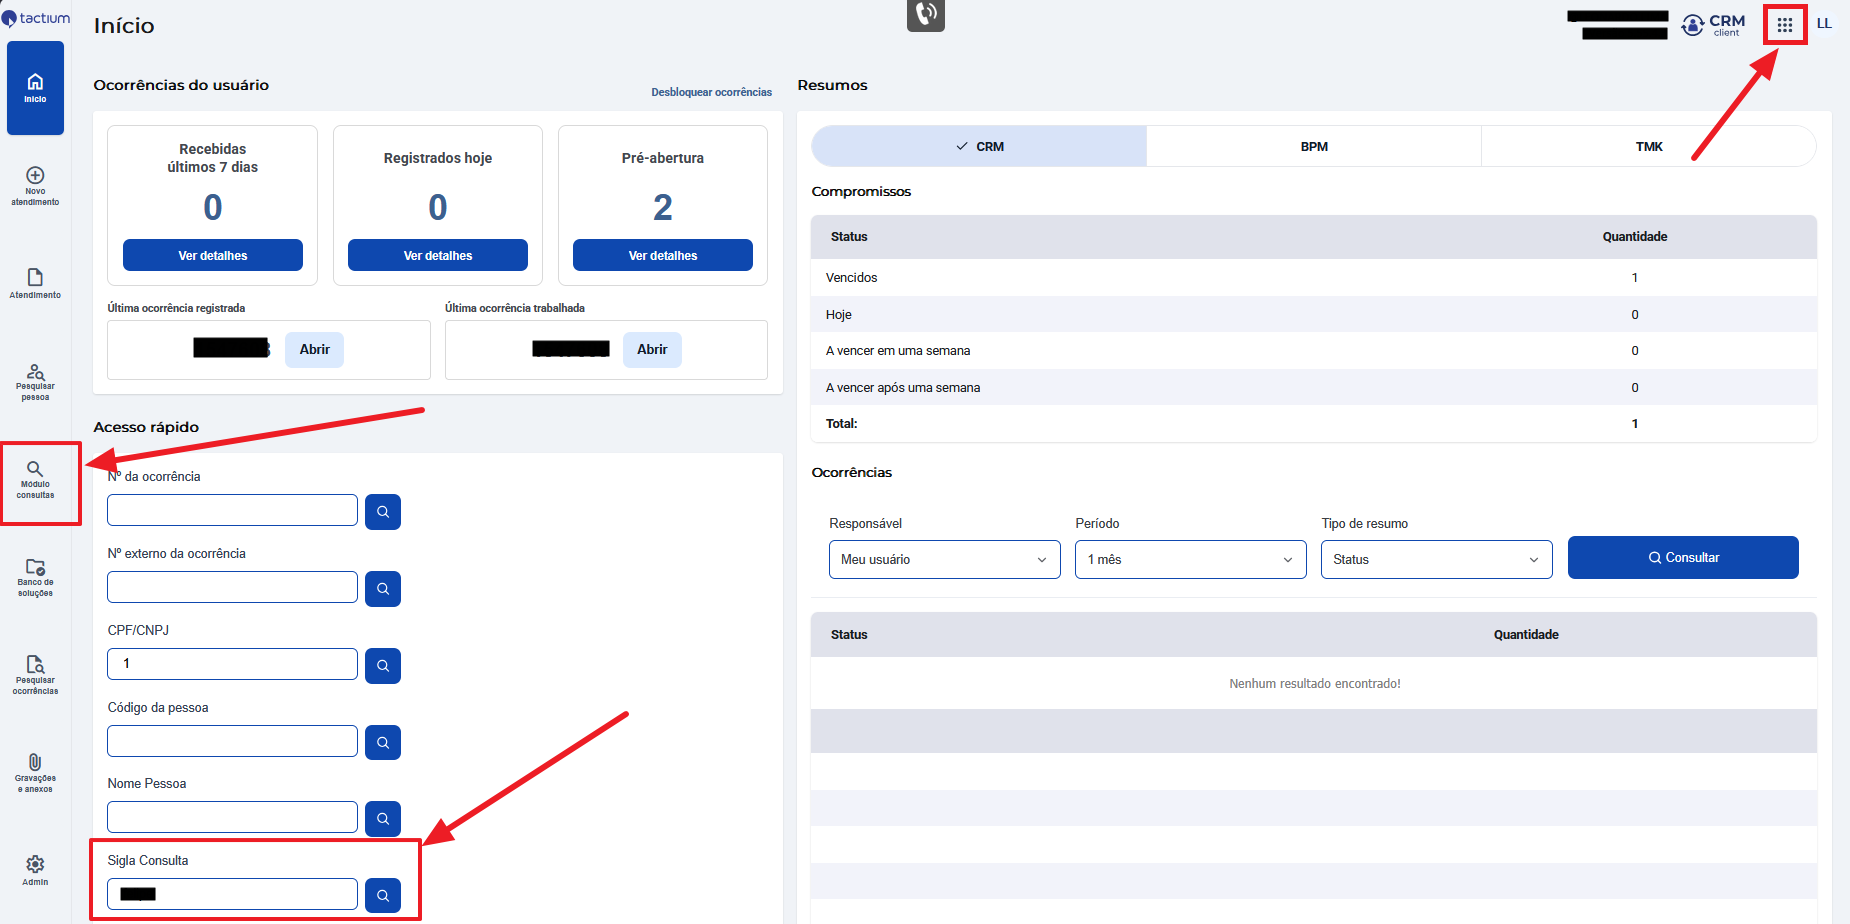Image resolution: width=1850 pixels, height=924 pixels.
Task: Select the A vencer após uma semana row
Action: 1314,387
